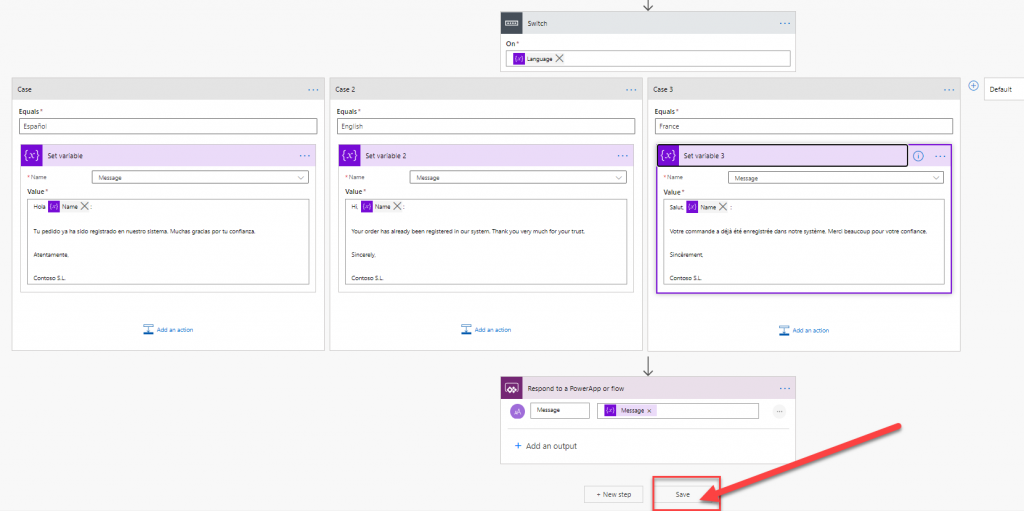The width and height of the screenshot is (1024, 511).
Task: Add an action in Case 3
Action: click(x=804, y=330)
